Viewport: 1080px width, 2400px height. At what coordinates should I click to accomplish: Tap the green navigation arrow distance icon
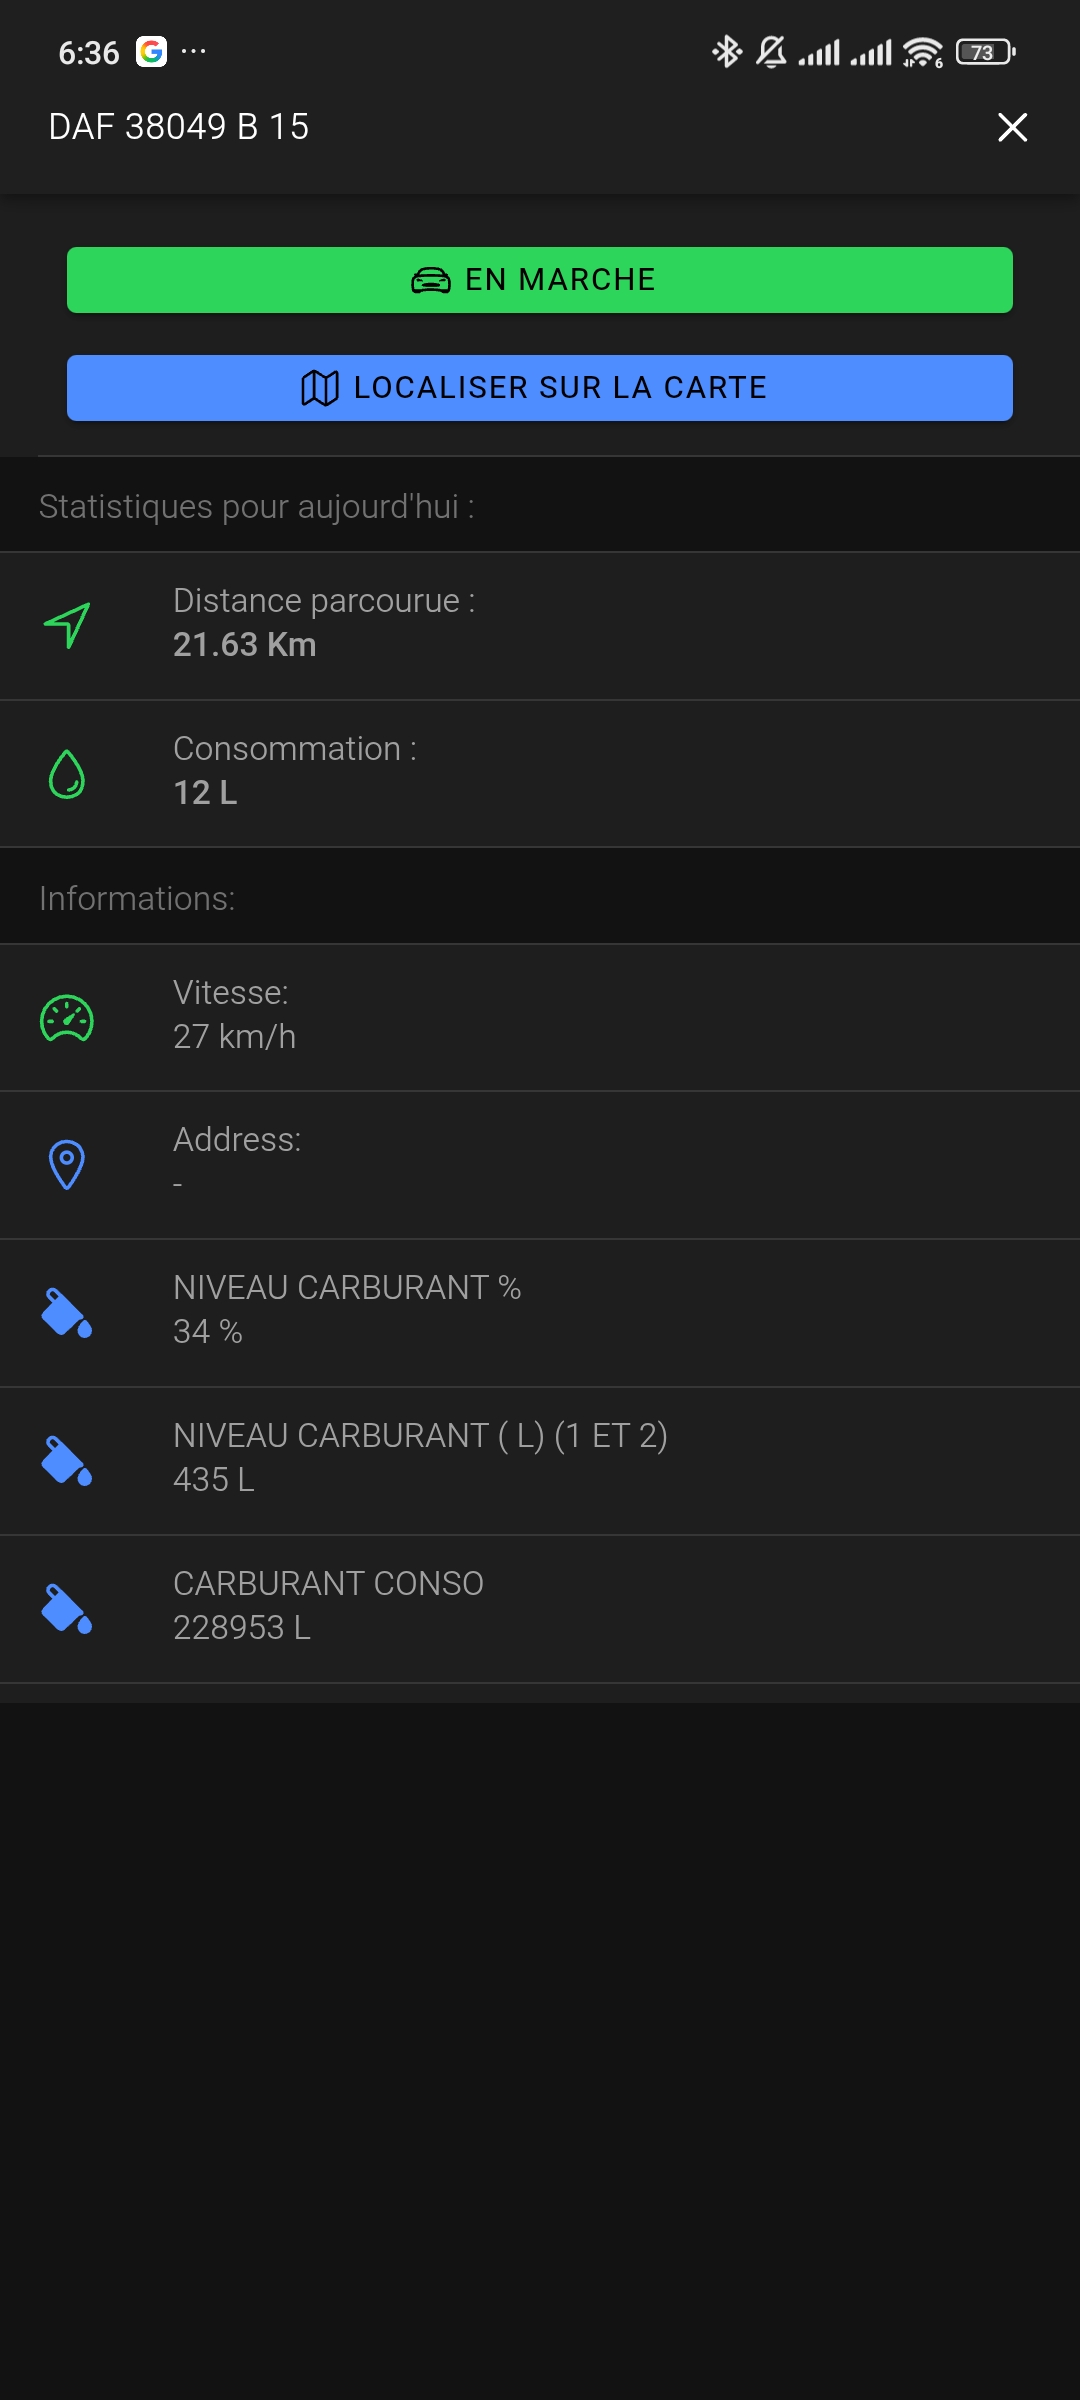67,626
